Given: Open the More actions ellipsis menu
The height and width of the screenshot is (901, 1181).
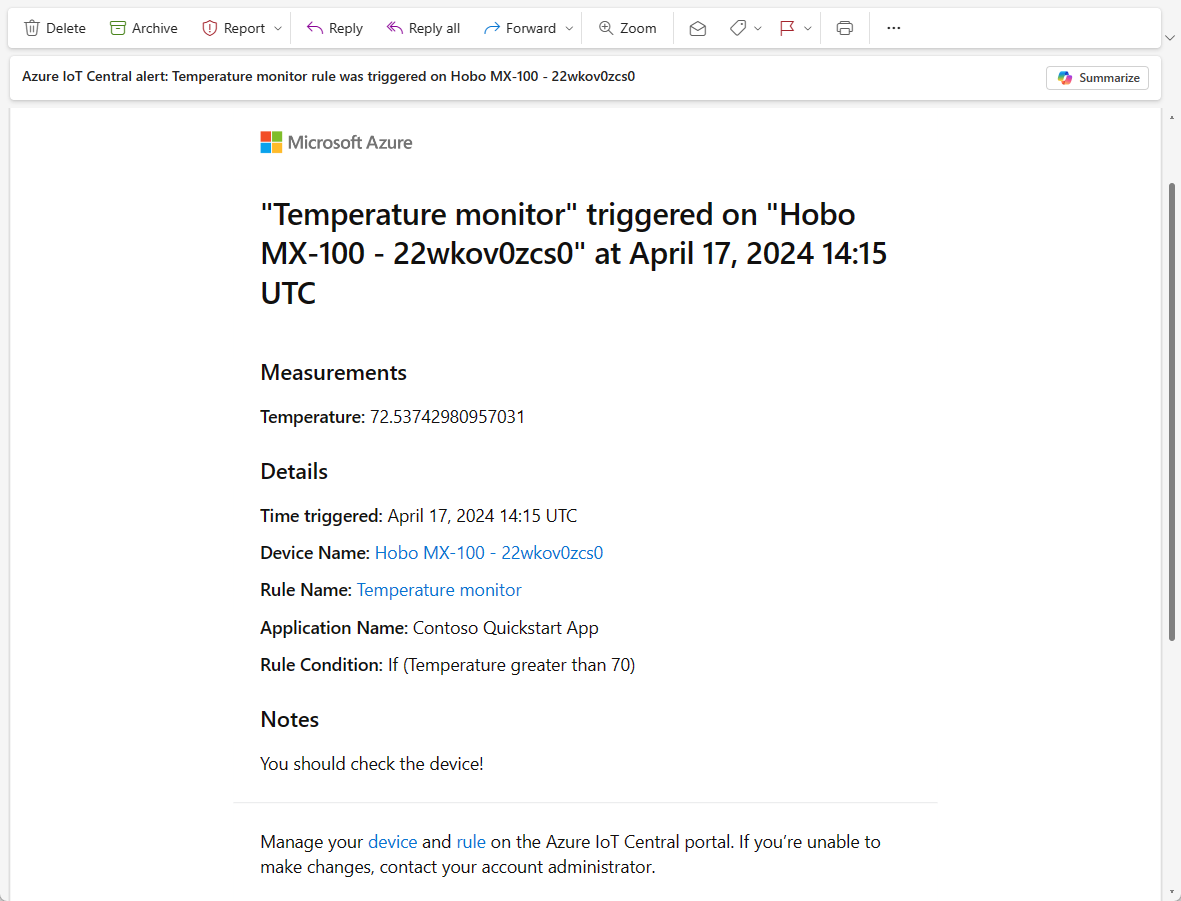Looking at the screenshot, I should click(894, 28).
